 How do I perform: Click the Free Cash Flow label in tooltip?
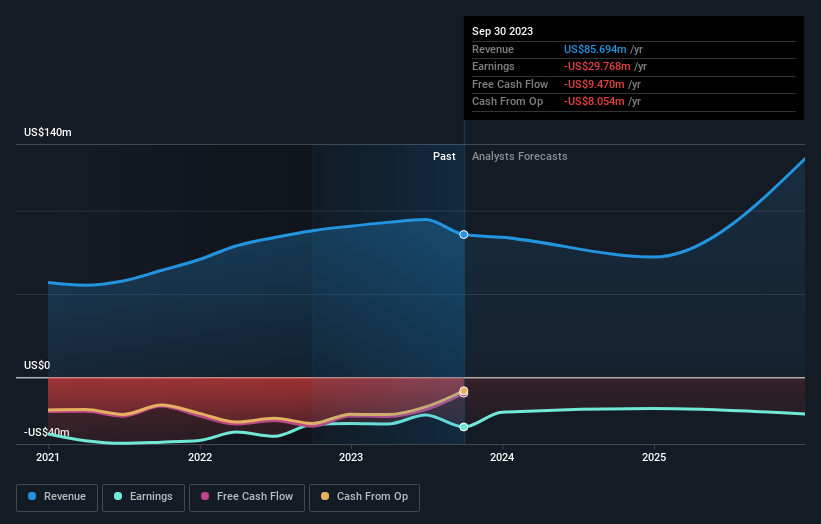510,84
